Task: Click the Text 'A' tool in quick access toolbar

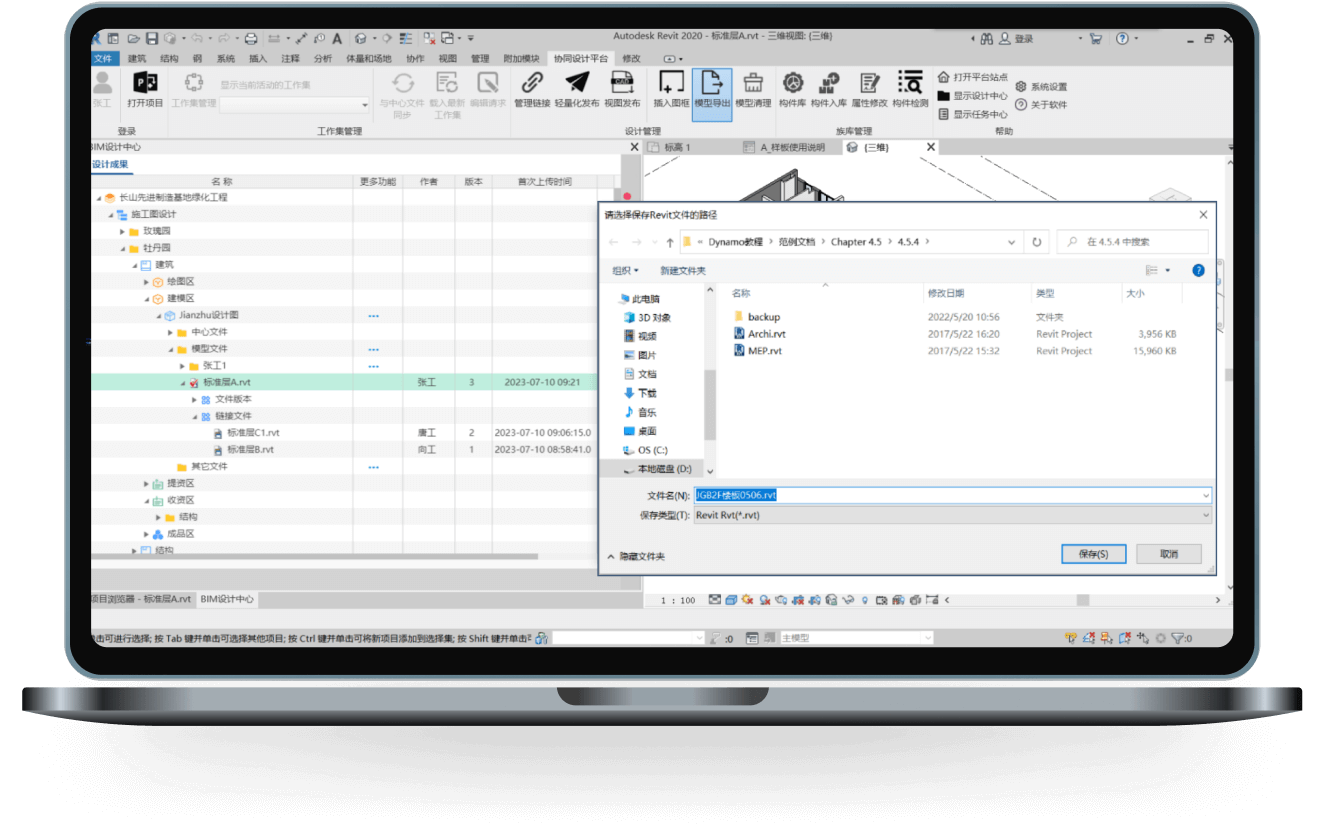Action: point(337,39)
